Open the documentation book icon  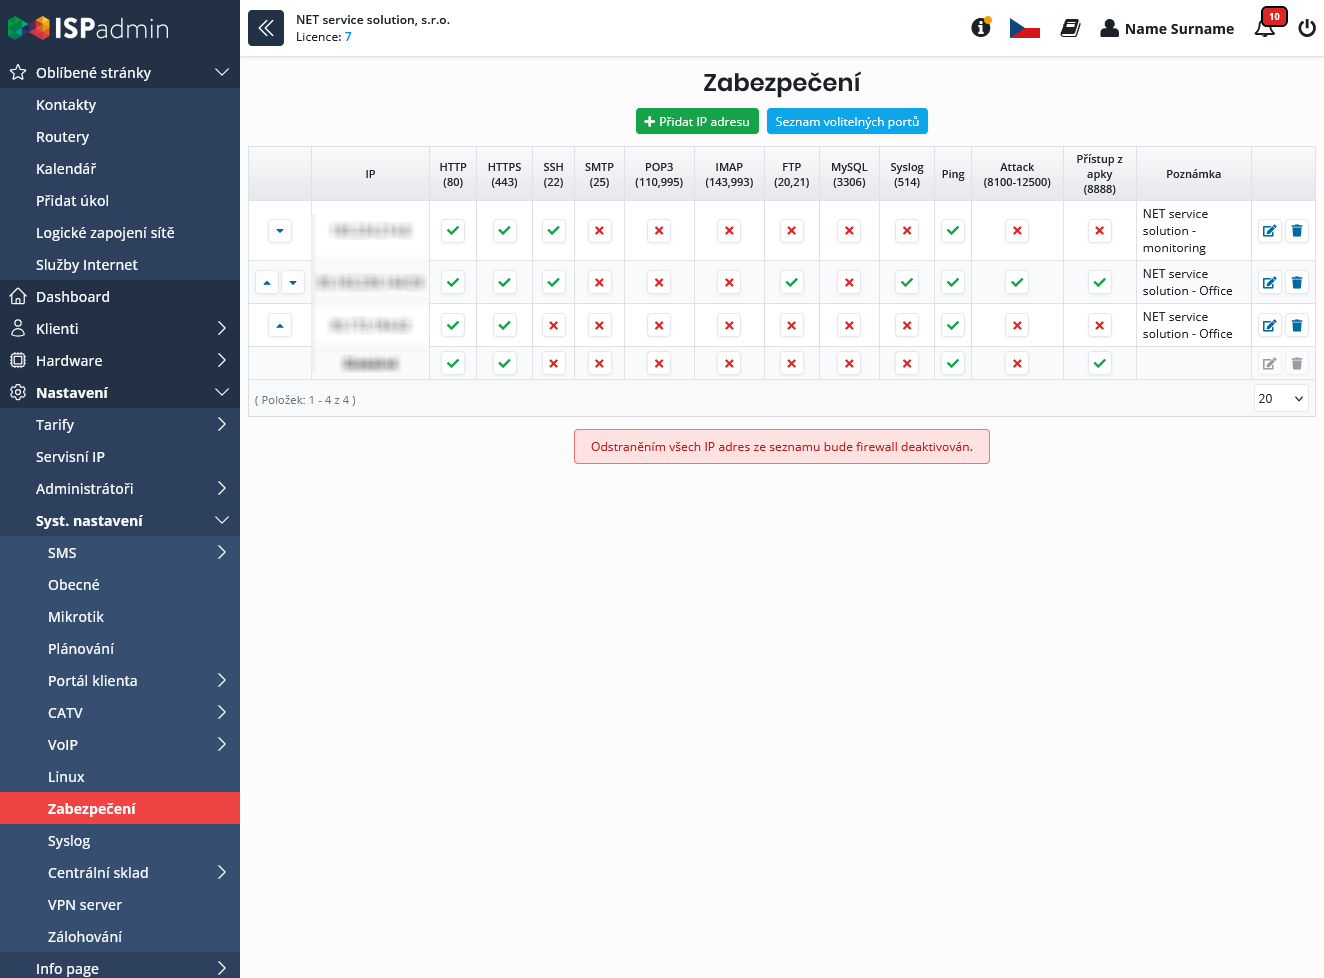click(x=1070, y=28)
